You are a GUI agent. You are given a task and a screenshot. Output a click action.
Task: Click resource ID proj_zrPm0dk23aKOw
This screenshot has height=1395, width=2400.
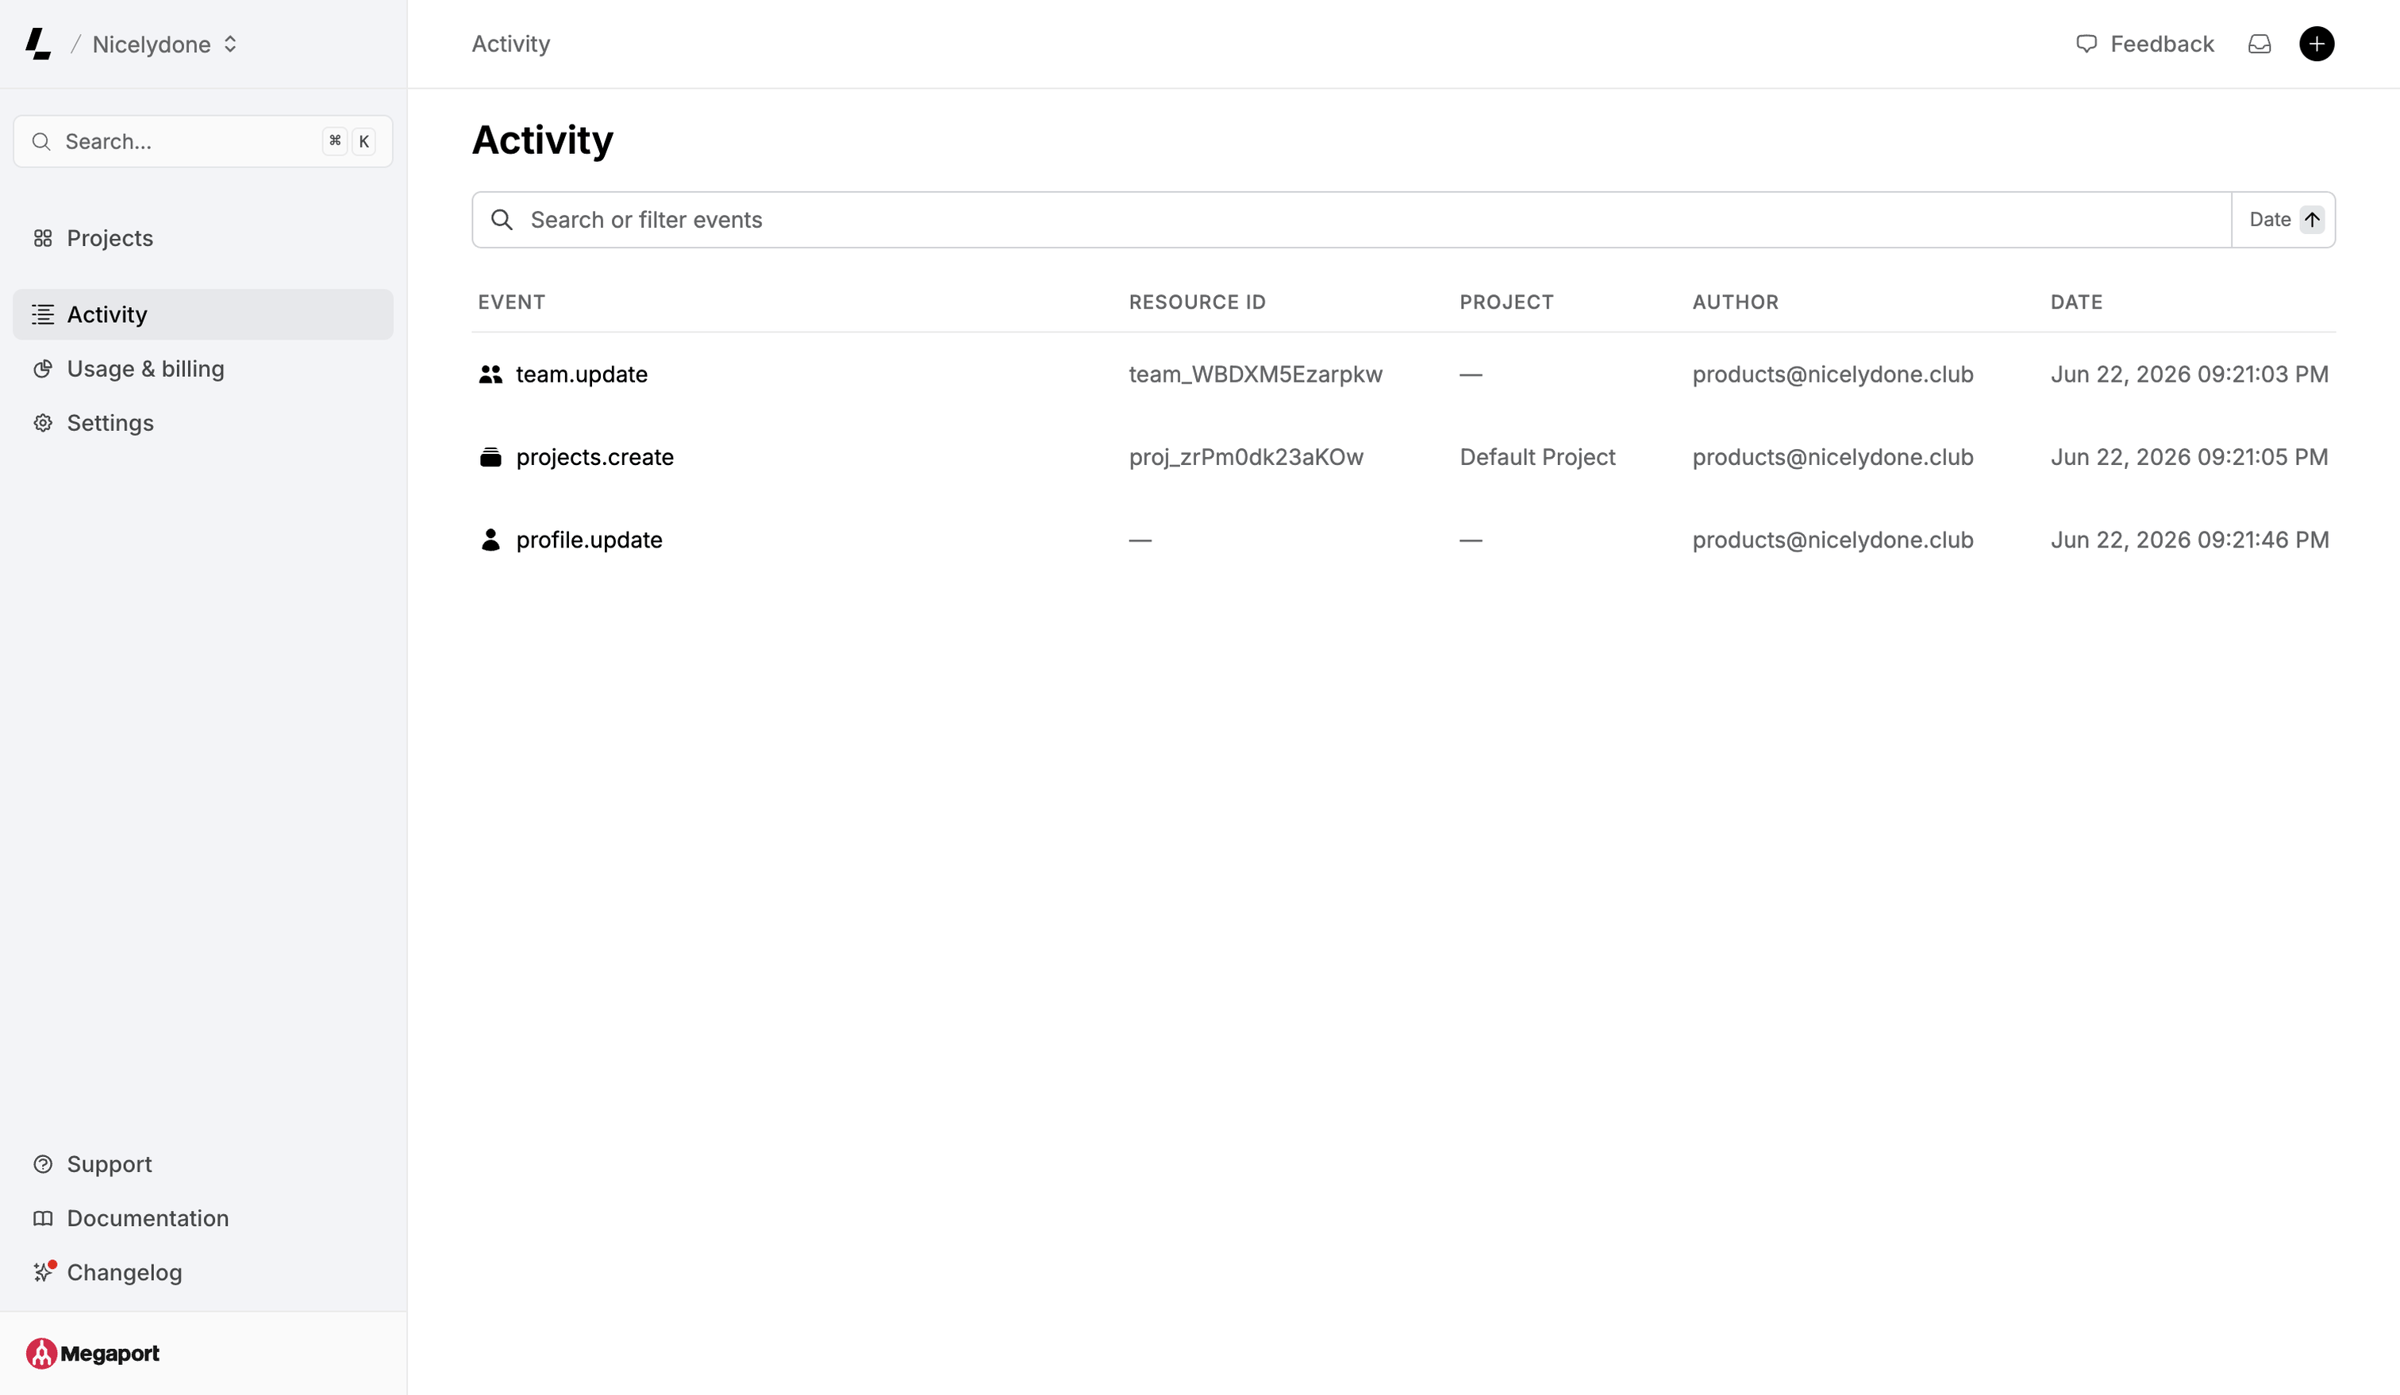[x=1246, y=457]
